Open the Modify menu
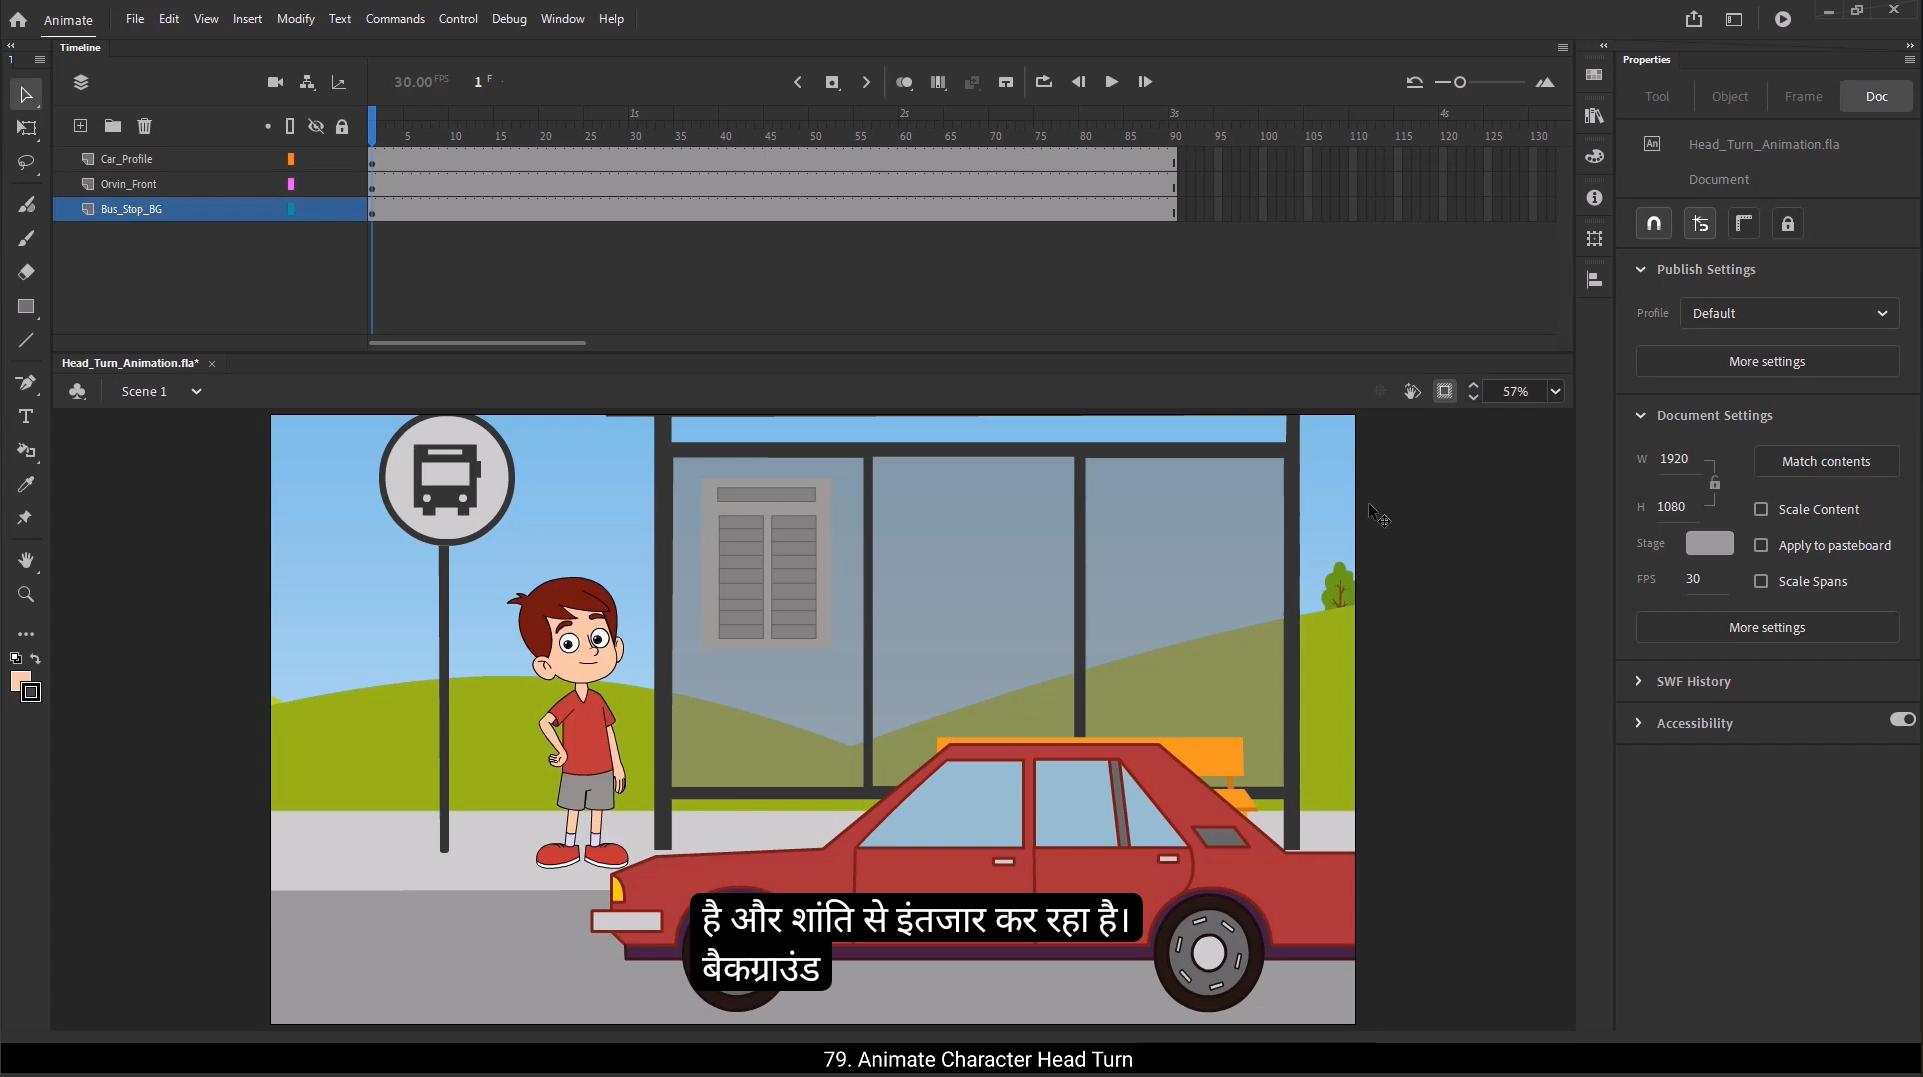The height and width of the screenshot is (1077, 1923). click(295, 19)
